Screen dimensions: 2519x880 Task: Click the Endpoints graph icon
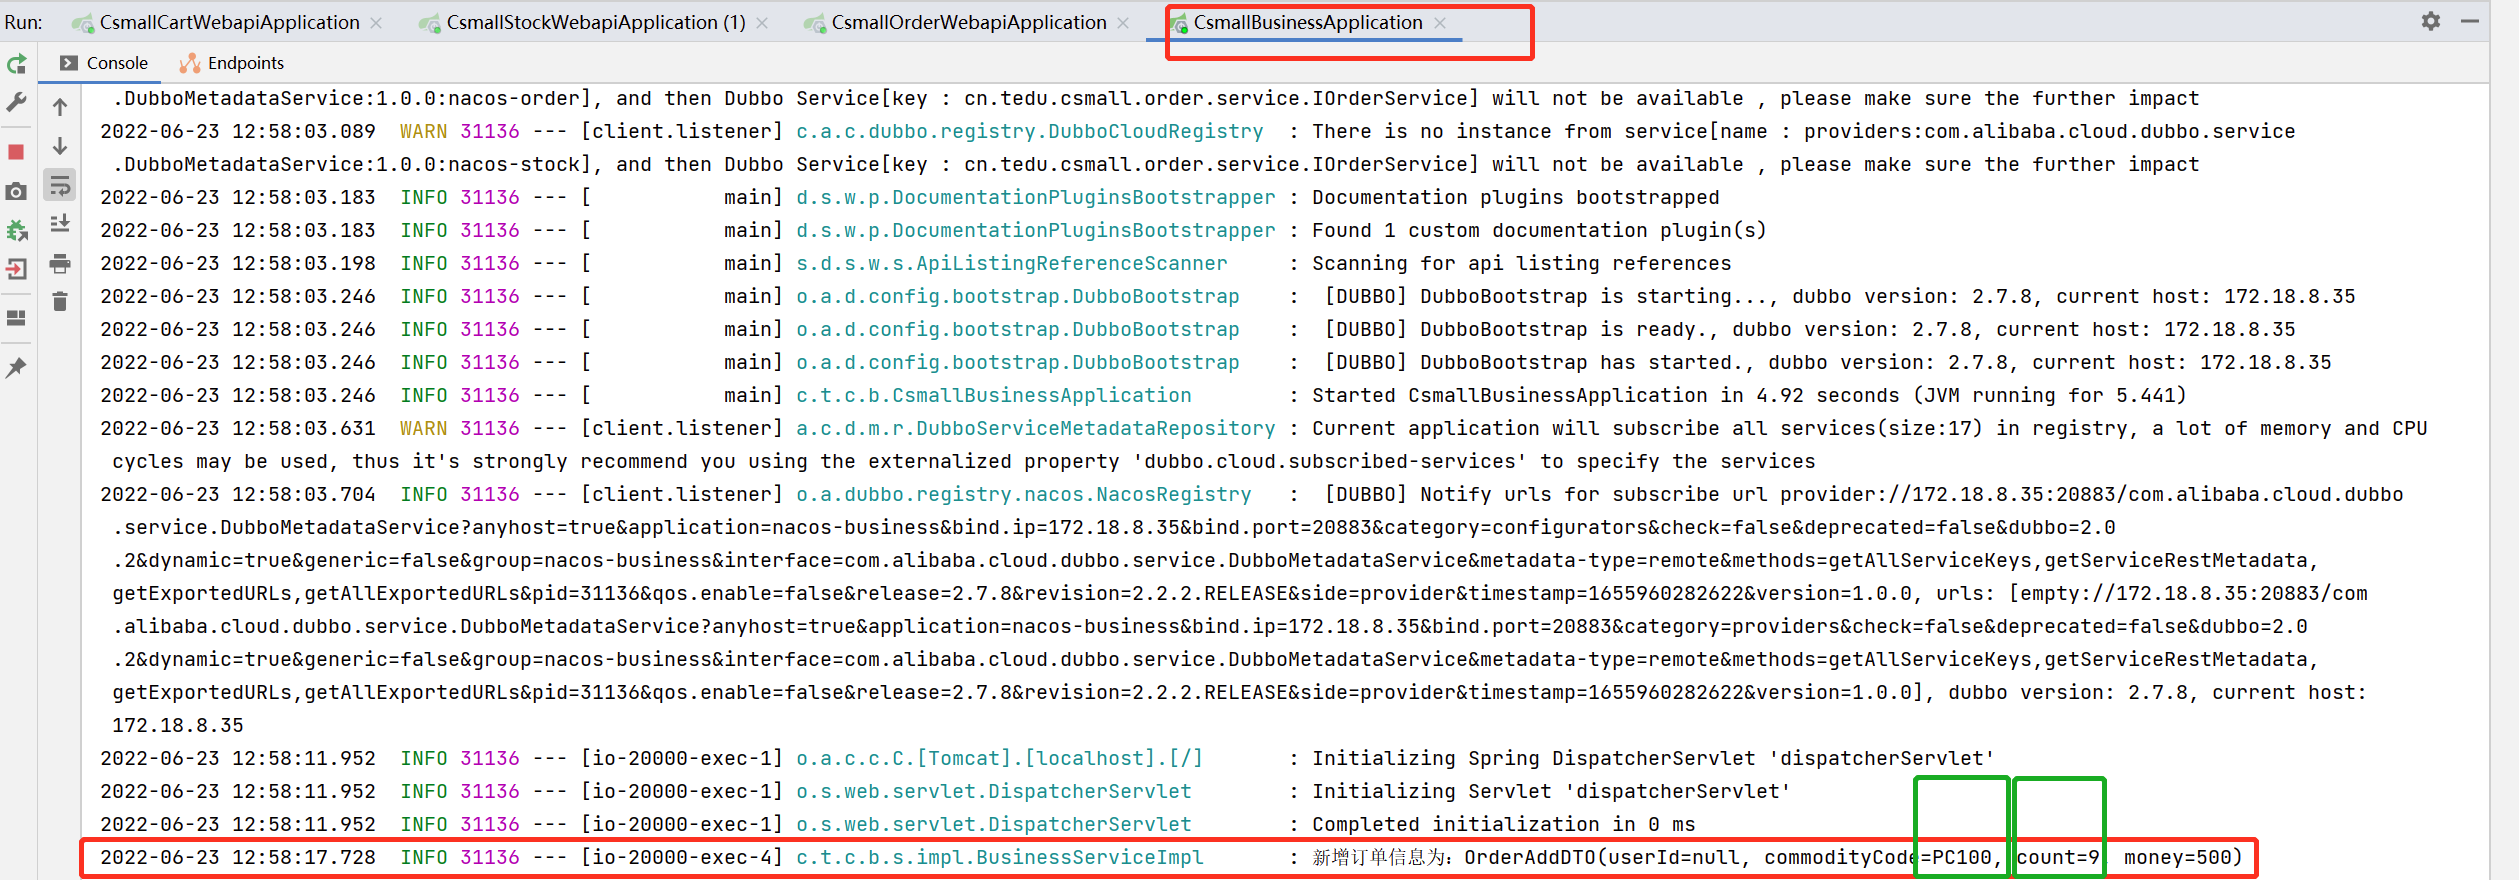coord(190,63)
